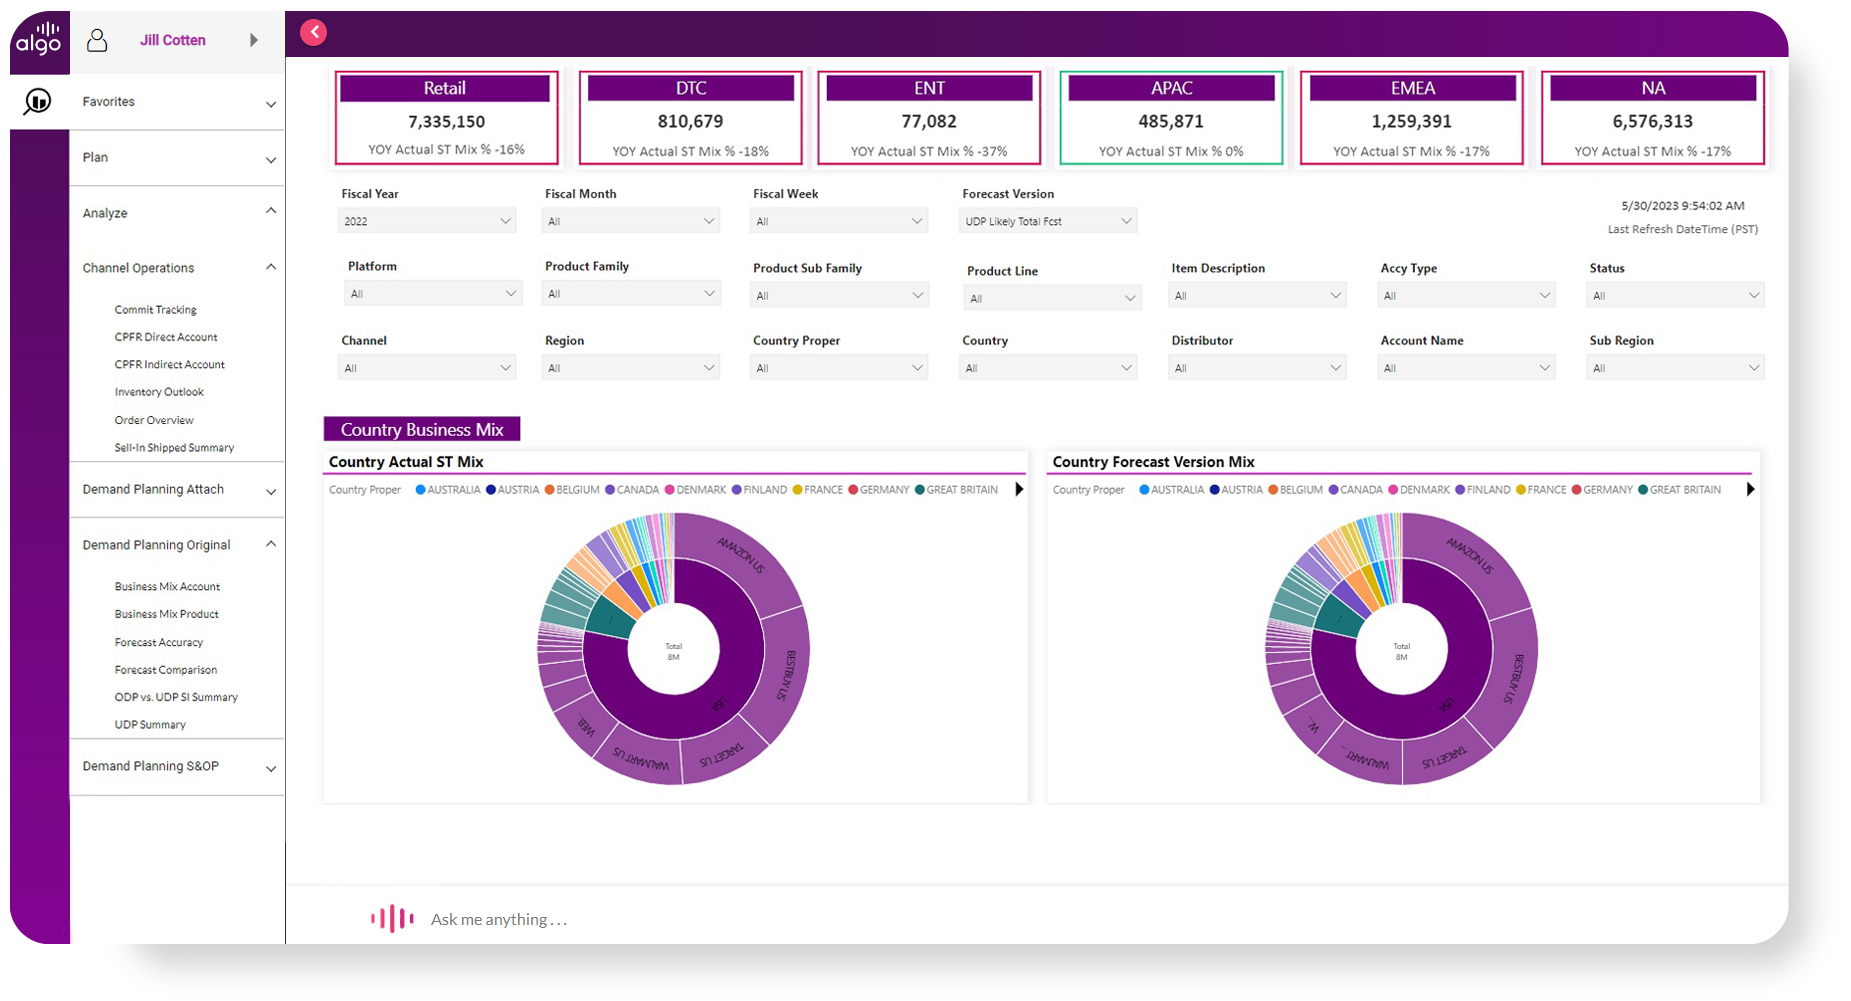Open the Forecast Version dropdown
Screen dimensions: 1851x1001
(1048, 220)
